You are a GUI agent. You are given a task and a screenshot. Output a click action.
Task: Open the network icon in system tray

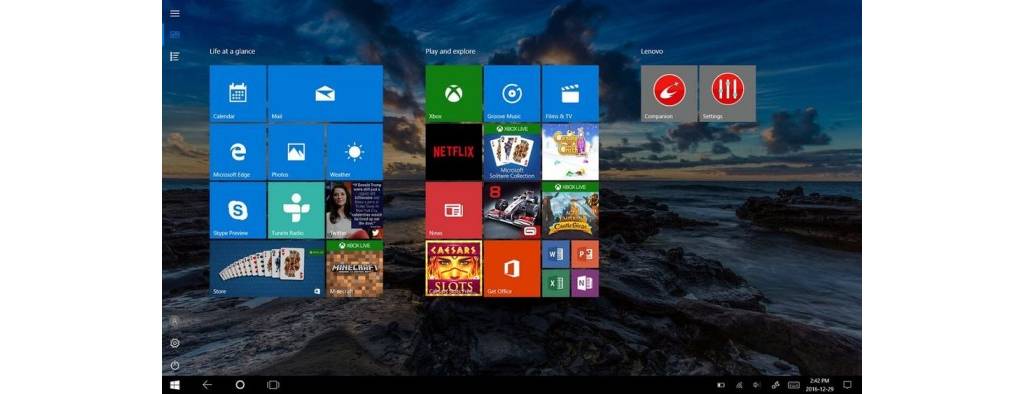[x=739, y=385]
